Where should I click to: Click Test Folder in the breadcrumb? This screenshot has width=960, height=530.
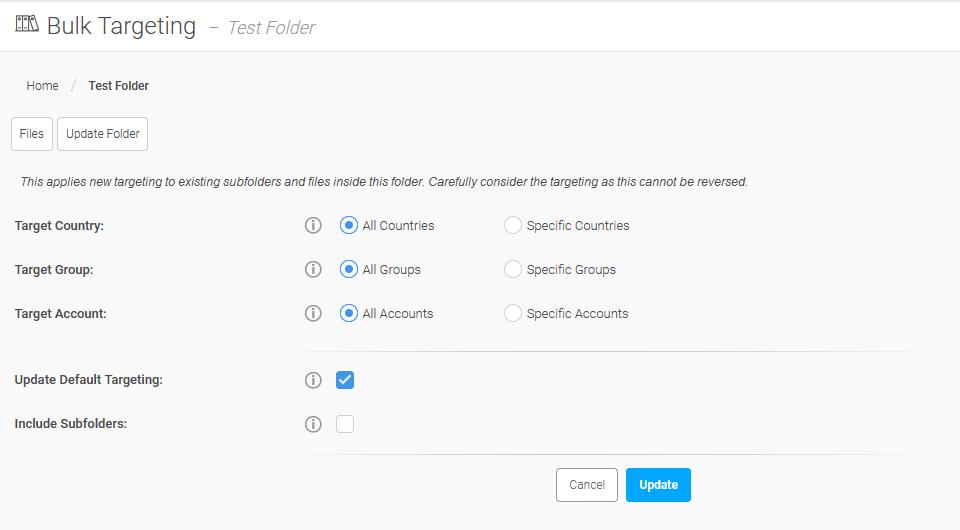click(x=119, y=86)
